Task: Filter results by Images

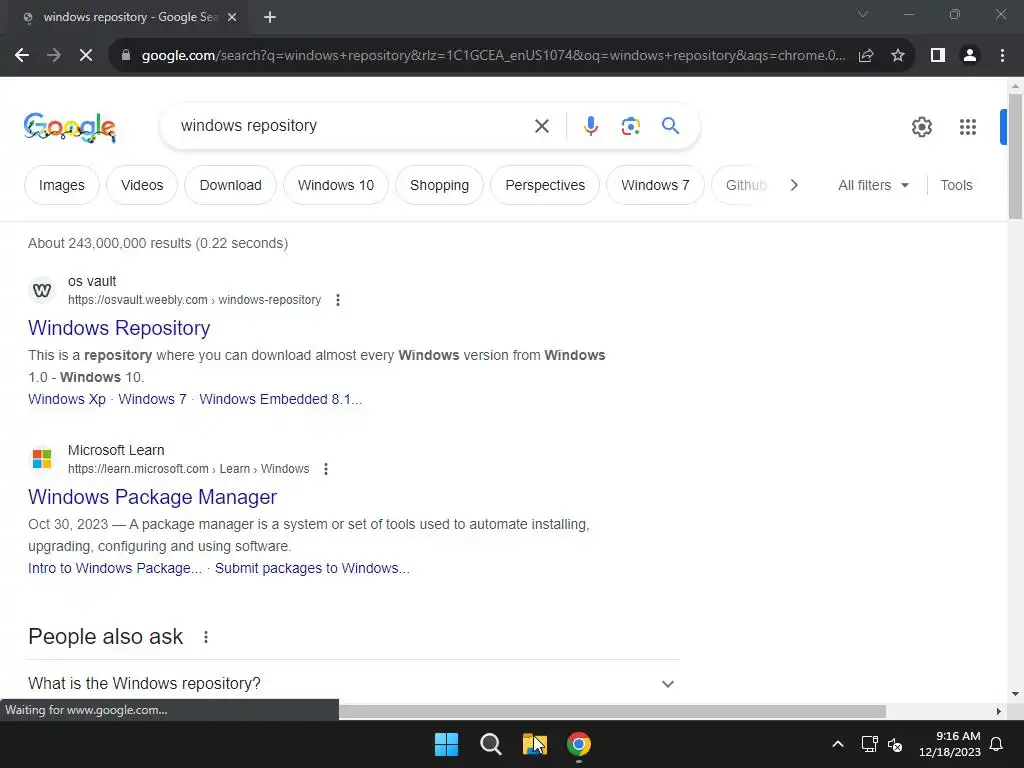Action: click(x=61, y=185)
